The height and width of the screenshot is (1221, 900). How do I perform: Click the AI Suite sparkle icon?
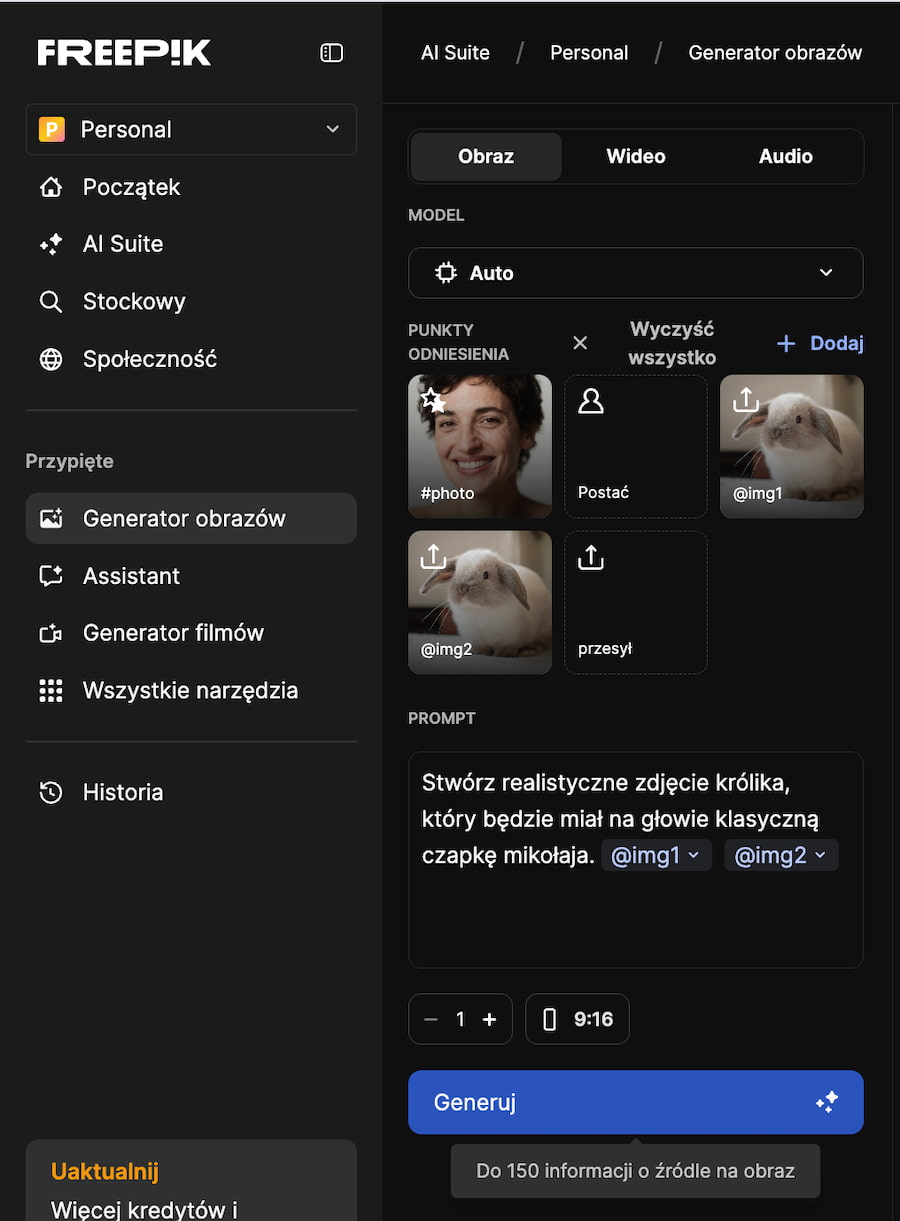pyautogui.click(x=50, y=243)
